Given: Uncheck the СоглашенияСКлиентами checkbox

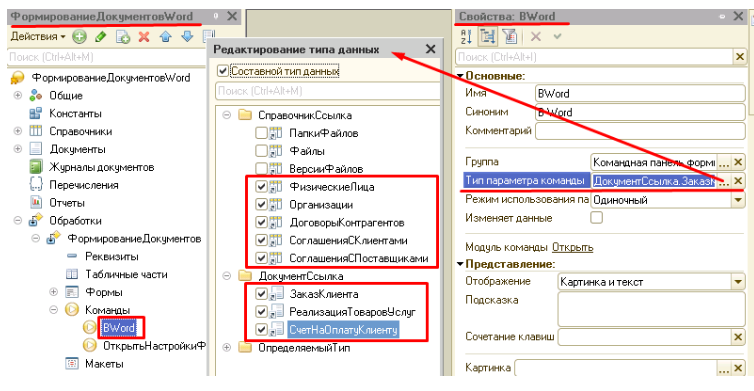Looking at the screenshot, I should click(261, 240).
